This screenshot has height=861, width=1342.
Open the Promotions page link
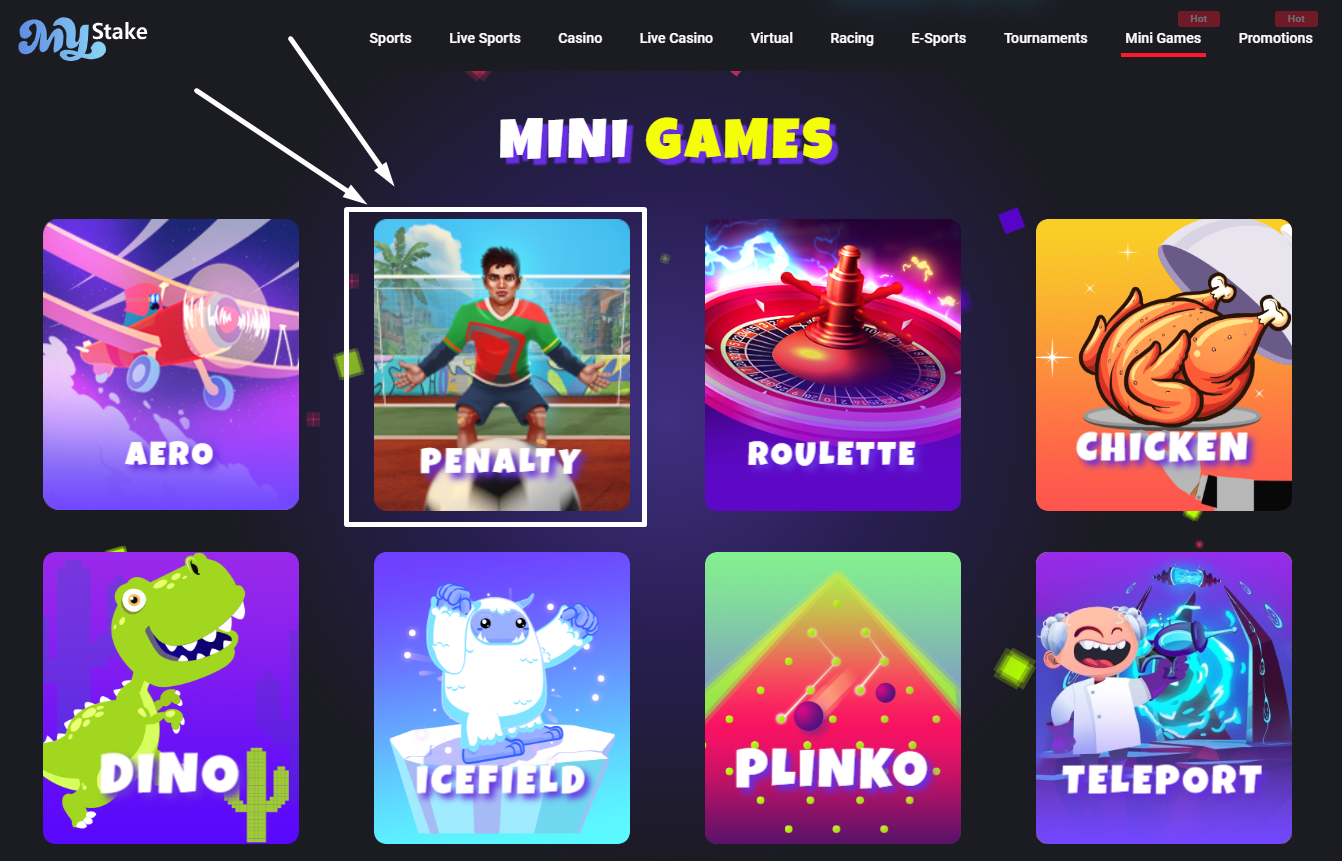point(1275,38)
